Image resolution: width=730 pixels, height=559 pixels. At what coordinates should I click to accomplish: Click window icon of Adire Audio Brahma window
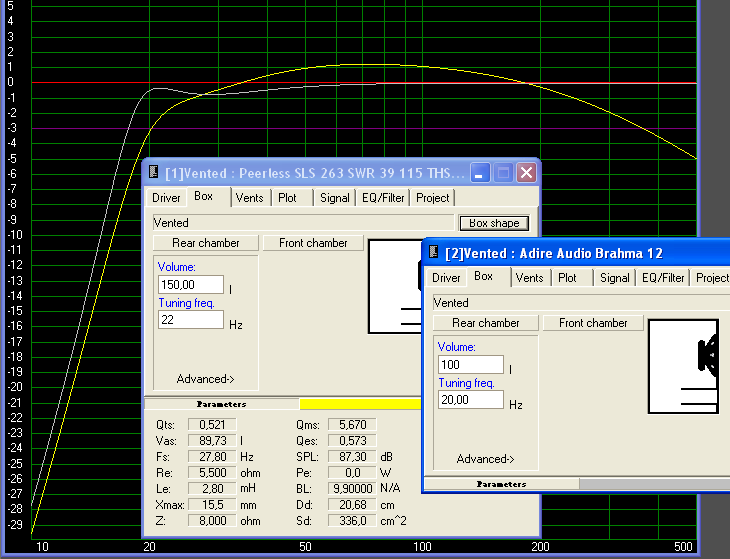tap(433, 252)
